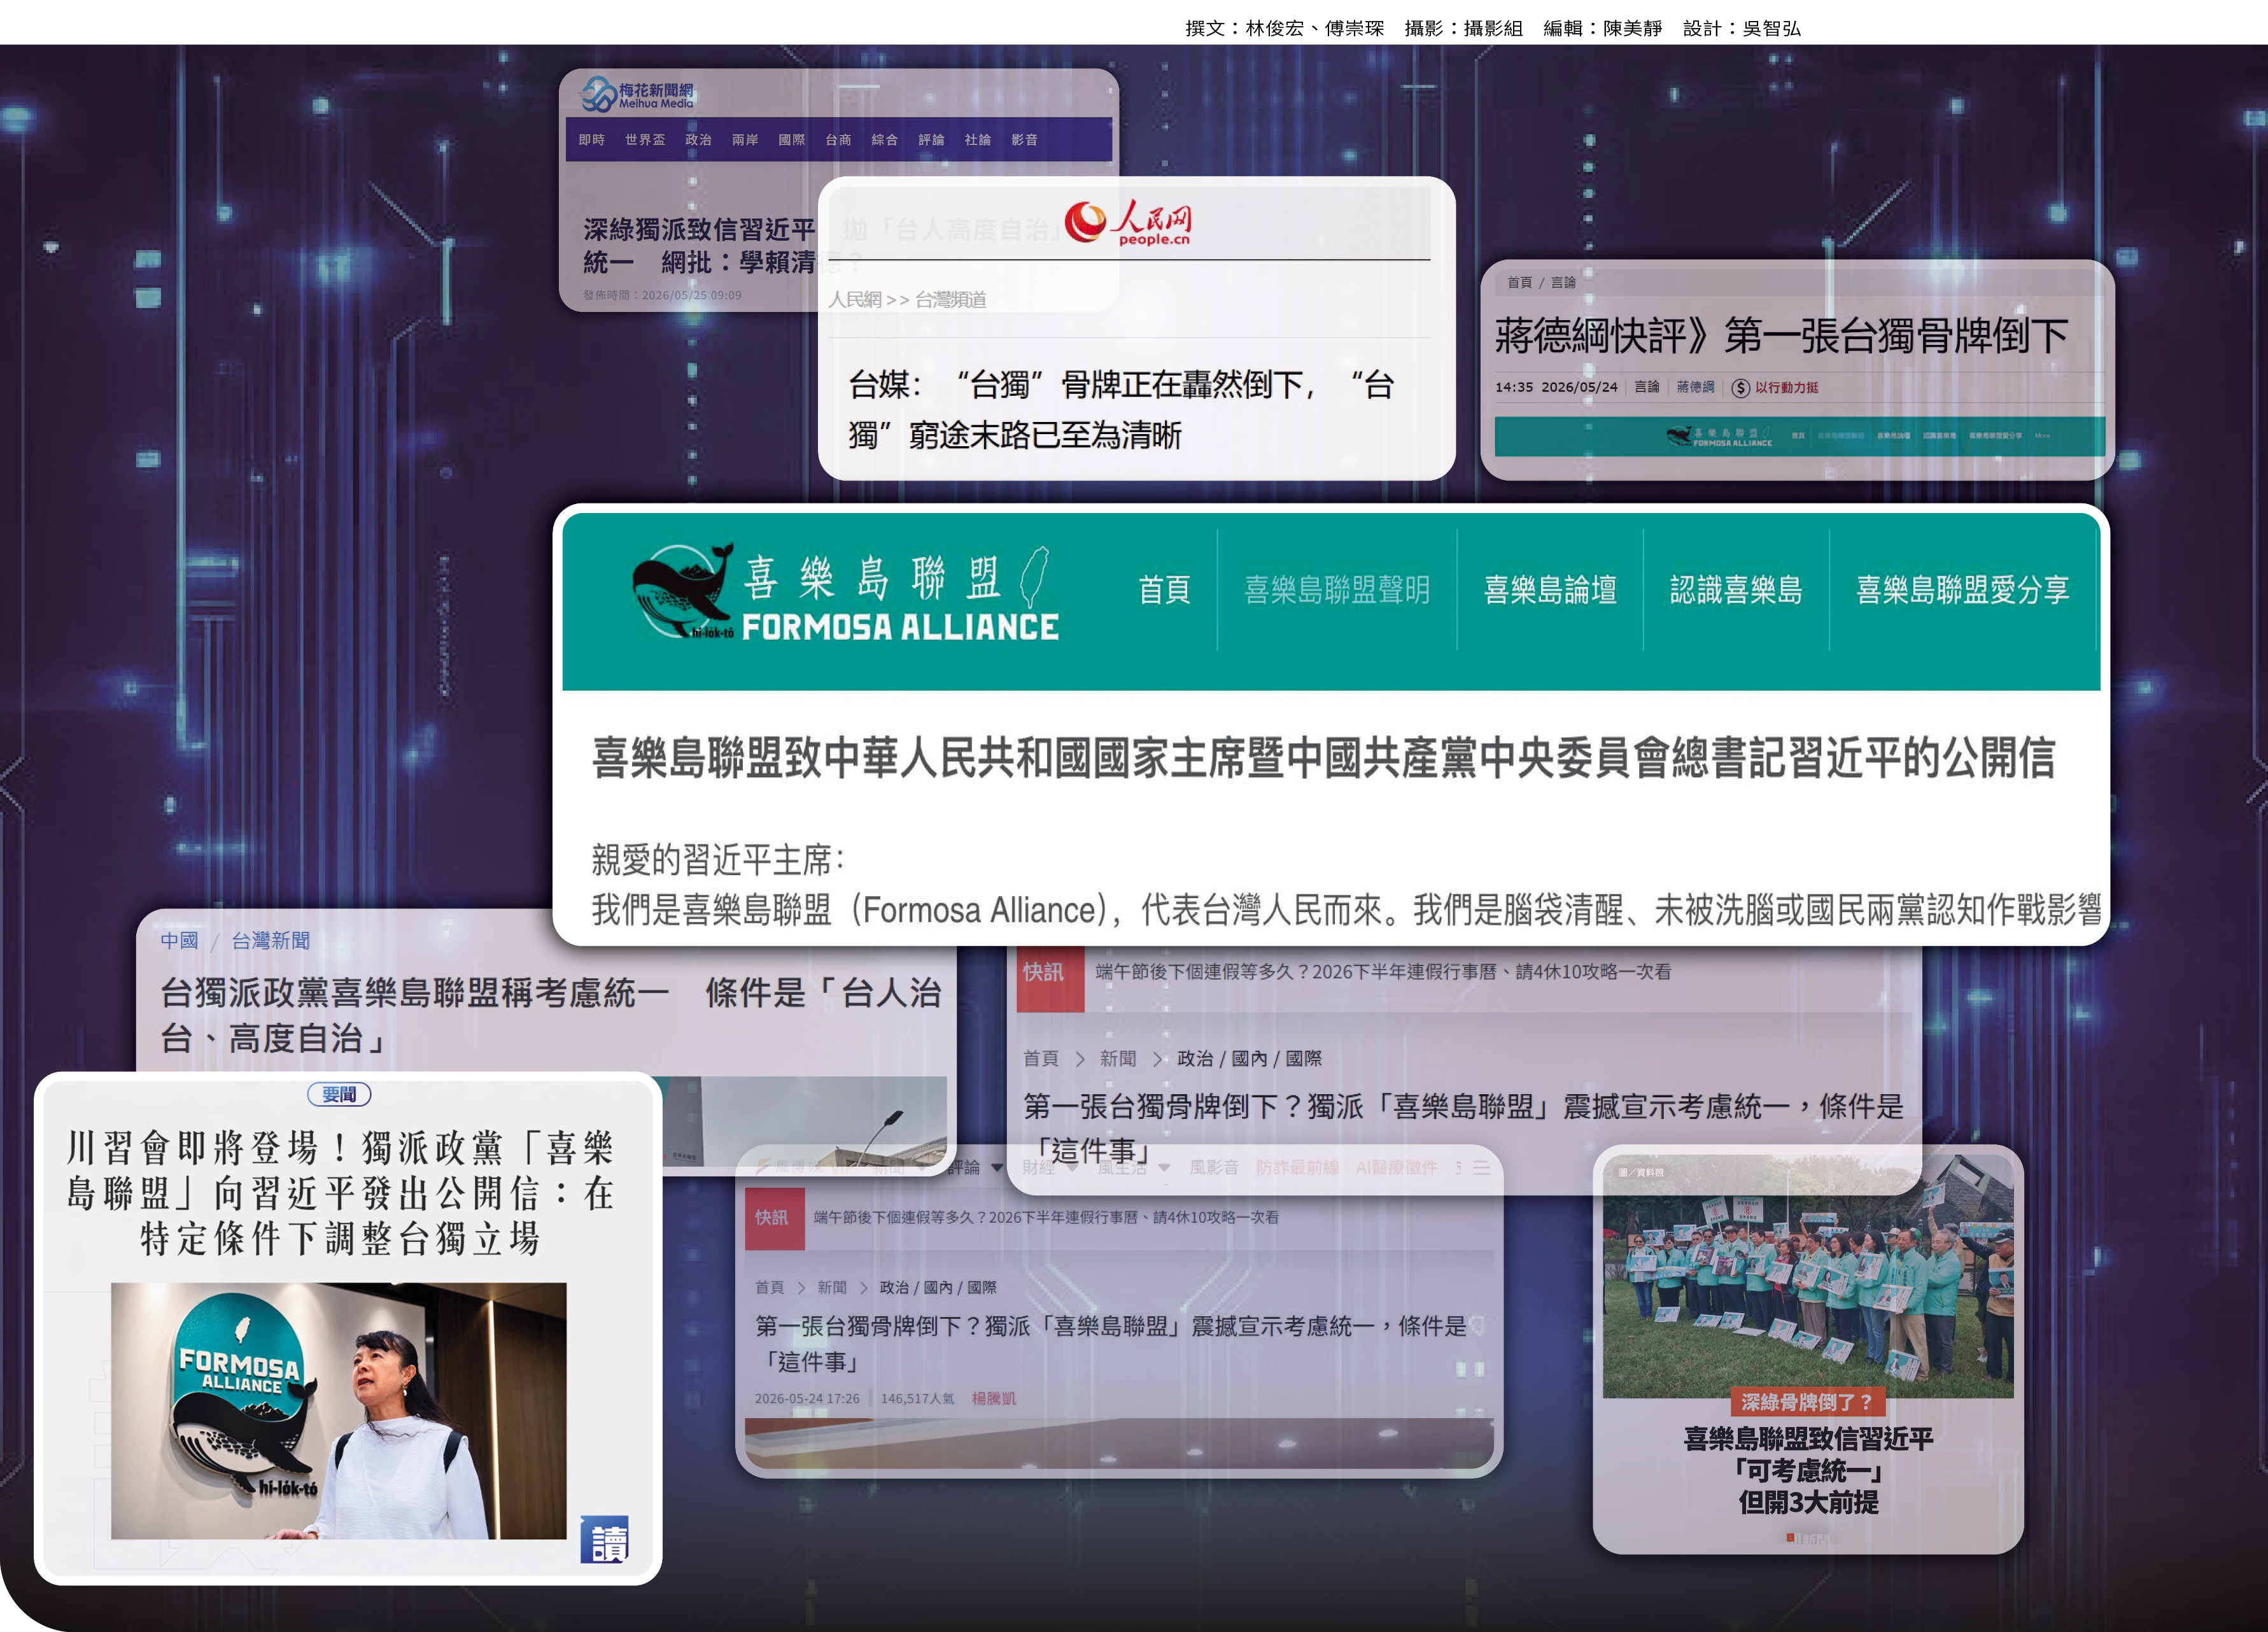Open AI醫療徵件 in the news site menu
2268x1632 pixels.
(x=1397, y=1168)
